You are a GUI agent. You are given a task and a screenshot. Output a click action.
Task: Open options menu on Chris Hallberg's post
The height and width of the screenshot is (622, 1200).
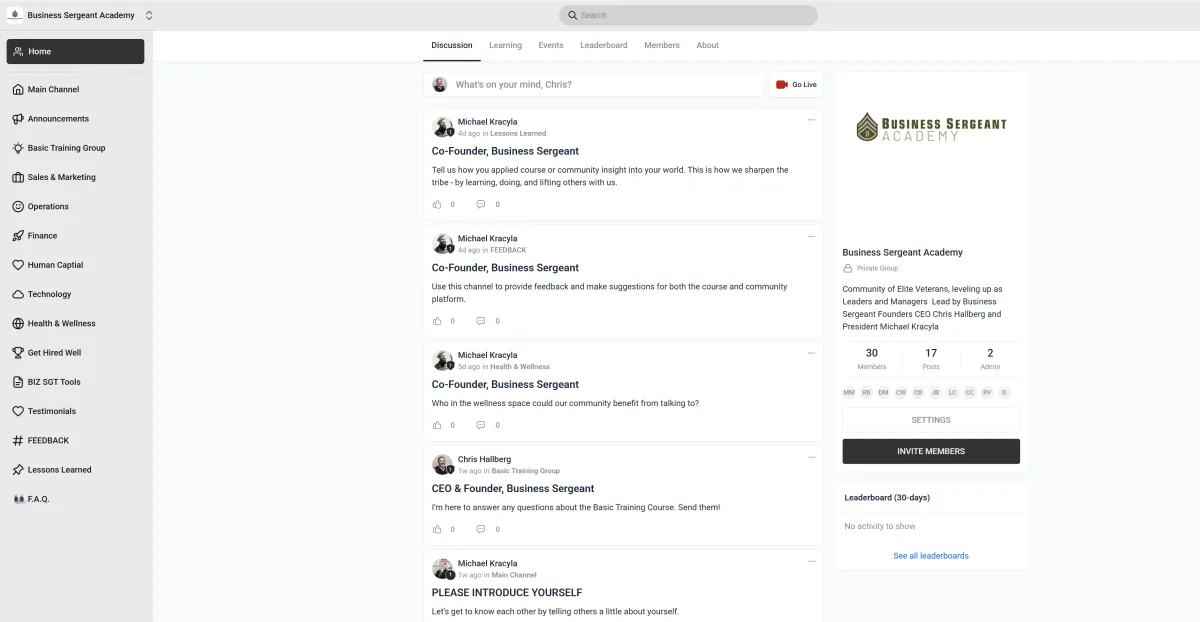pyautogui.click(x=811, y=457)
